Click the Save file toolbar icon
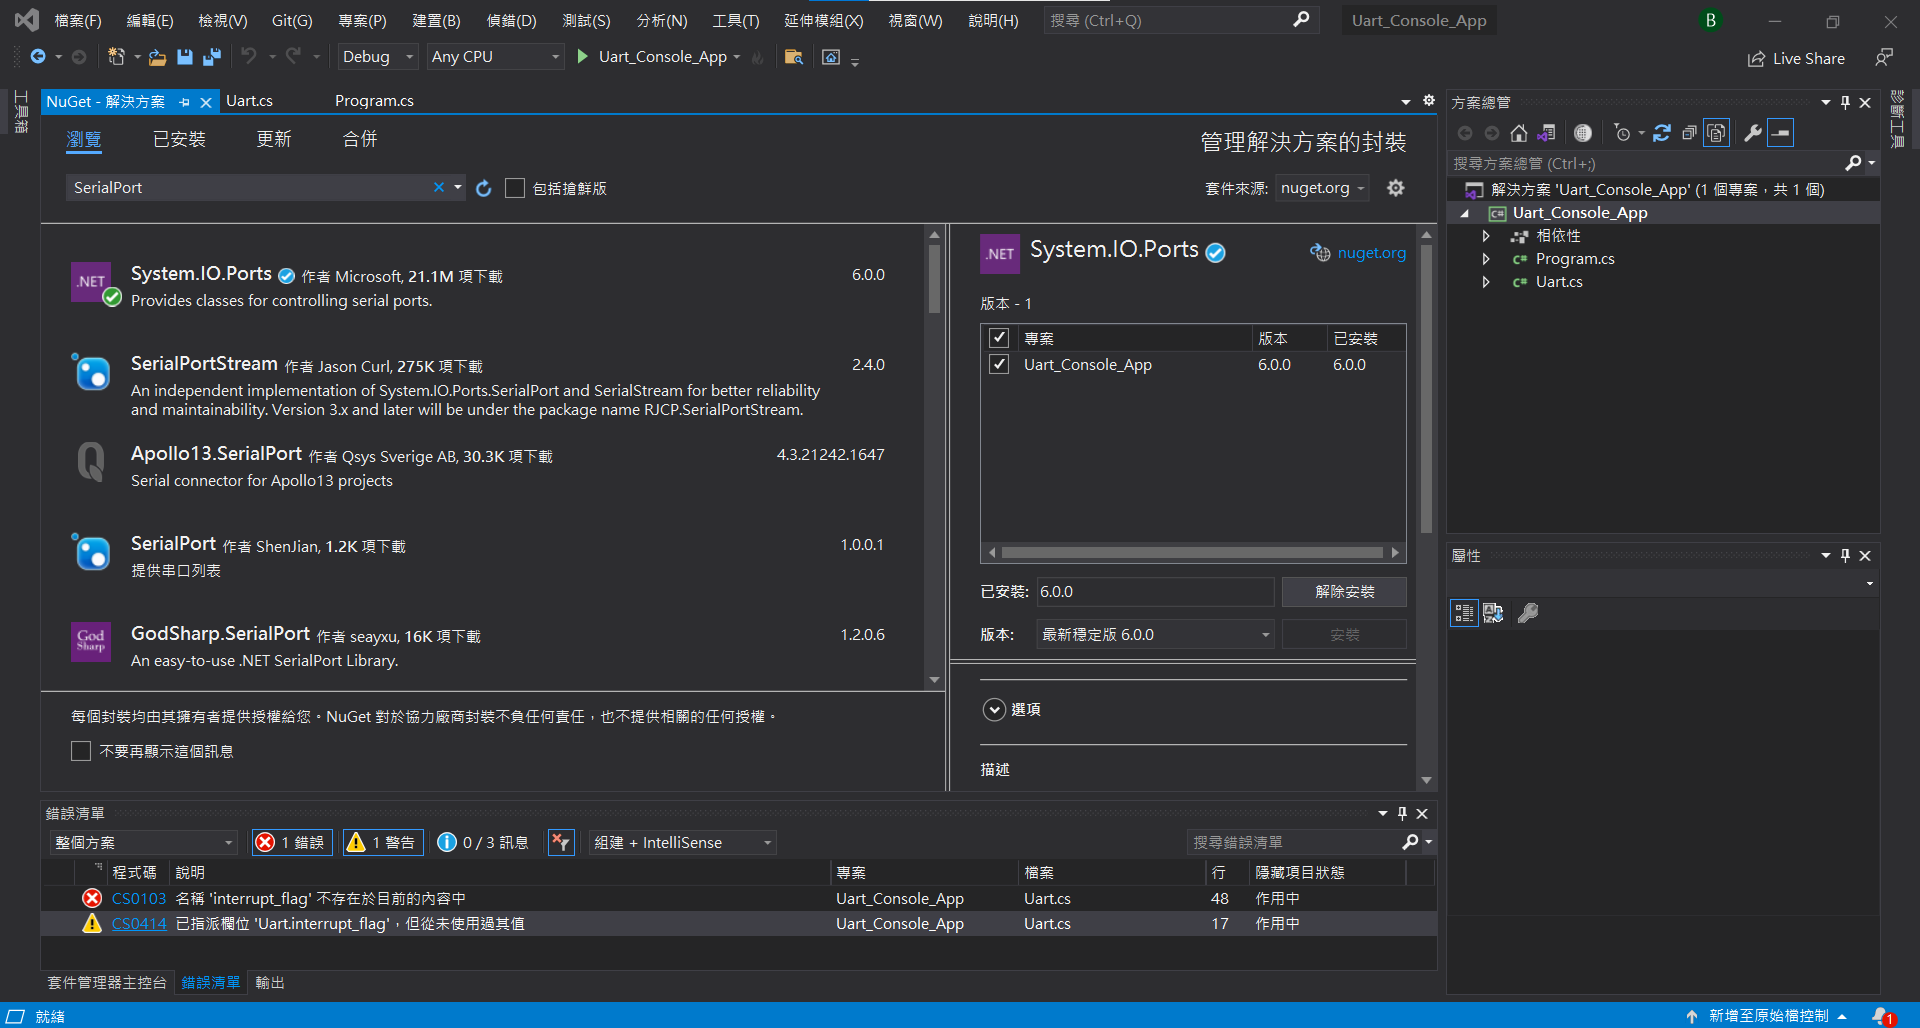1920x1028 pixels. (x=184, y=57)
